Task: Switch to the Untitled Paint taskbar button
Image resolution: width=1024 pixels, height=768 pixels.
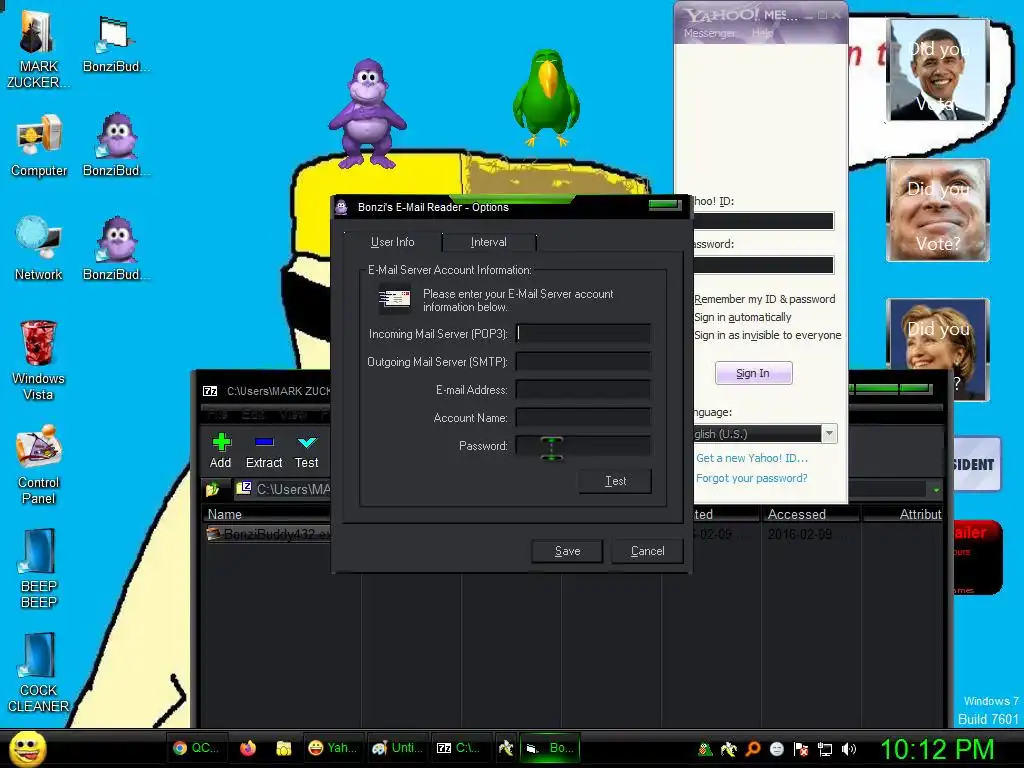Action: coord(397,748)
